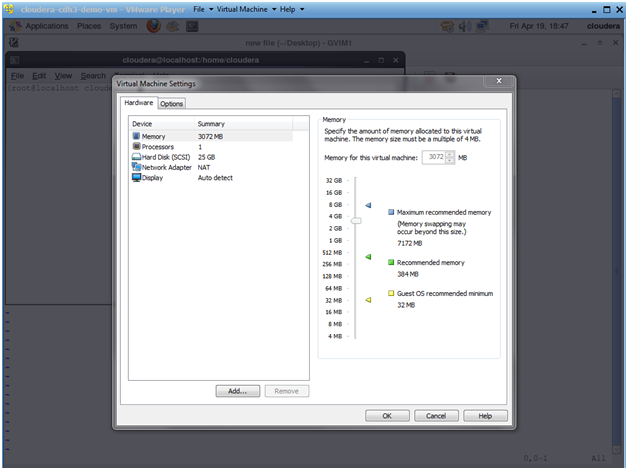Screen dimensions: 628x470
Task: Open the terminal's View menu
Action: [63, 76]
